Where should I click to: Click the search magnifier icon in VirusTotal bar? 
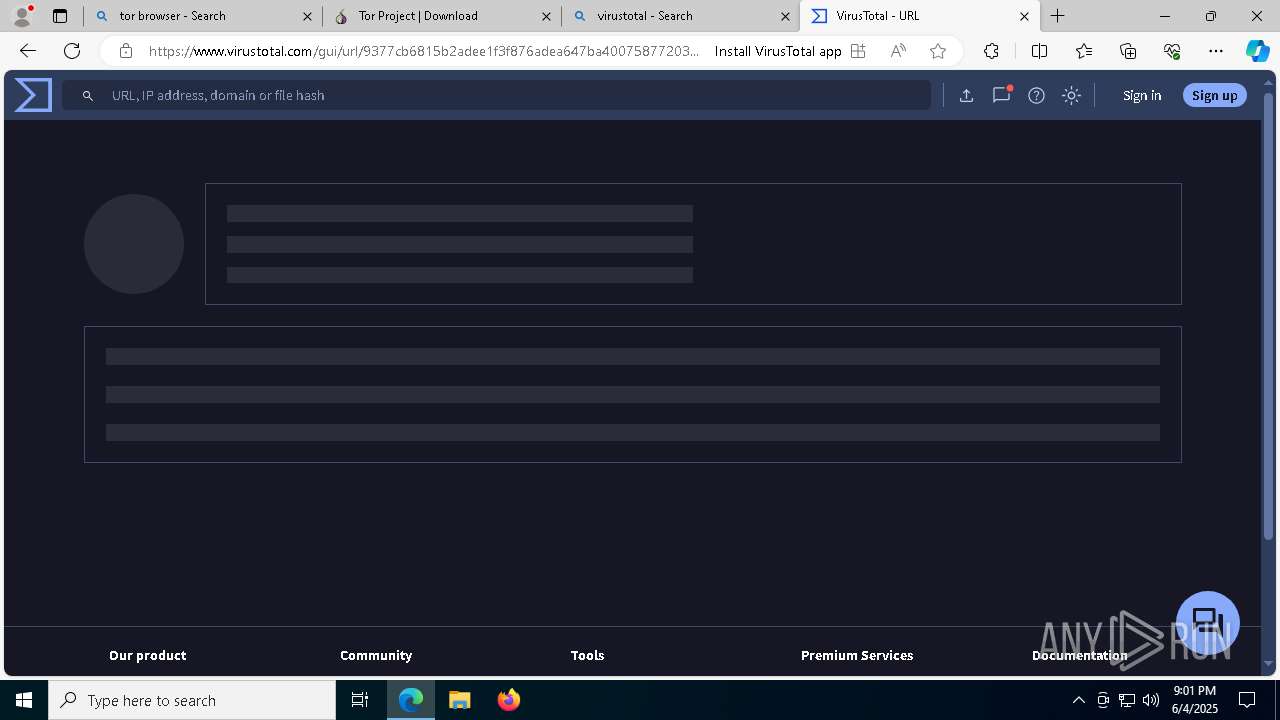click(x=88, y=95)
